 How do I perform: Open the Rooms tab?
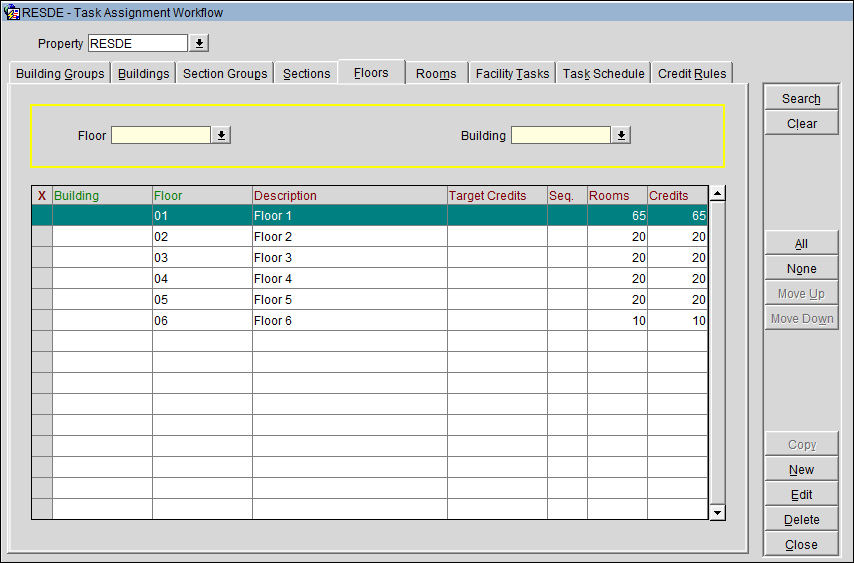(436, 74)
